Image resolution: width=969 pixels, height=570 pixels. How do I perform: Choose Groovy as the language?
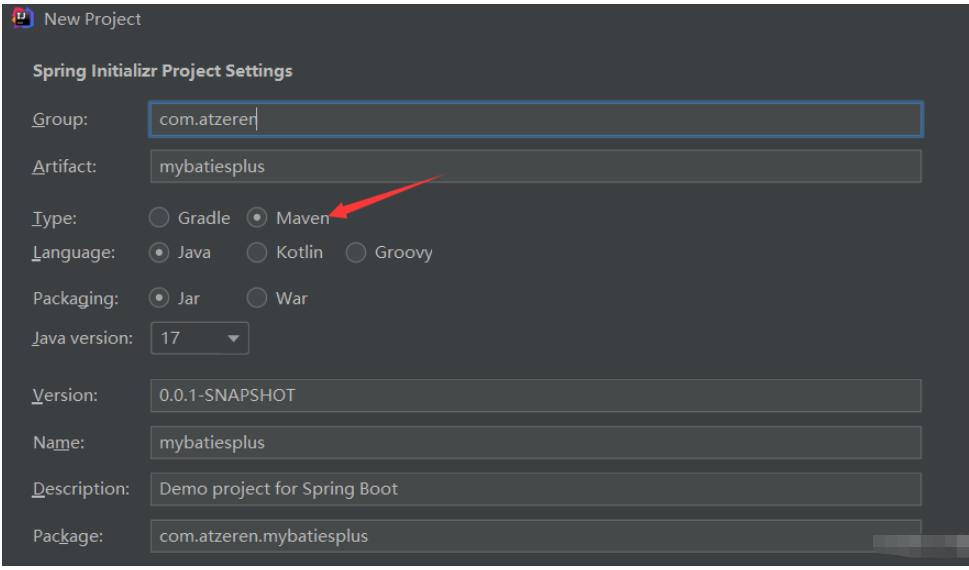356,253
